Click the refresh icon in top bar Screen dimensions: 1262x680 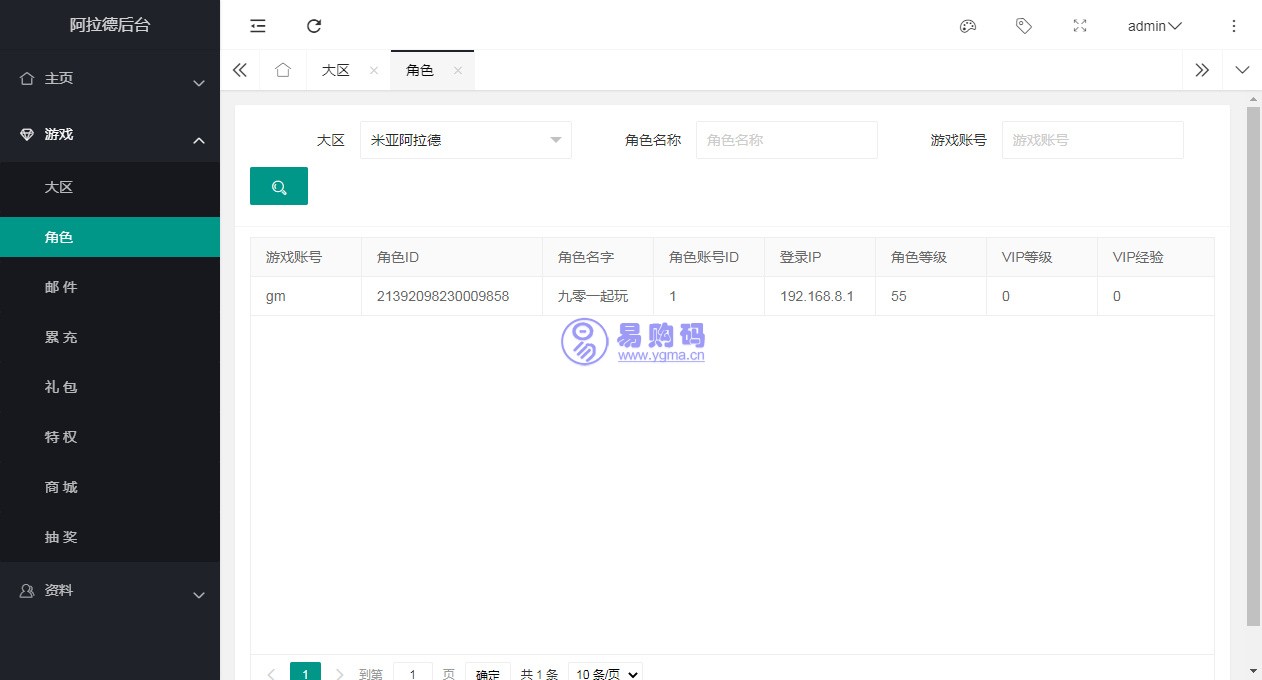[x=314, y=26]
